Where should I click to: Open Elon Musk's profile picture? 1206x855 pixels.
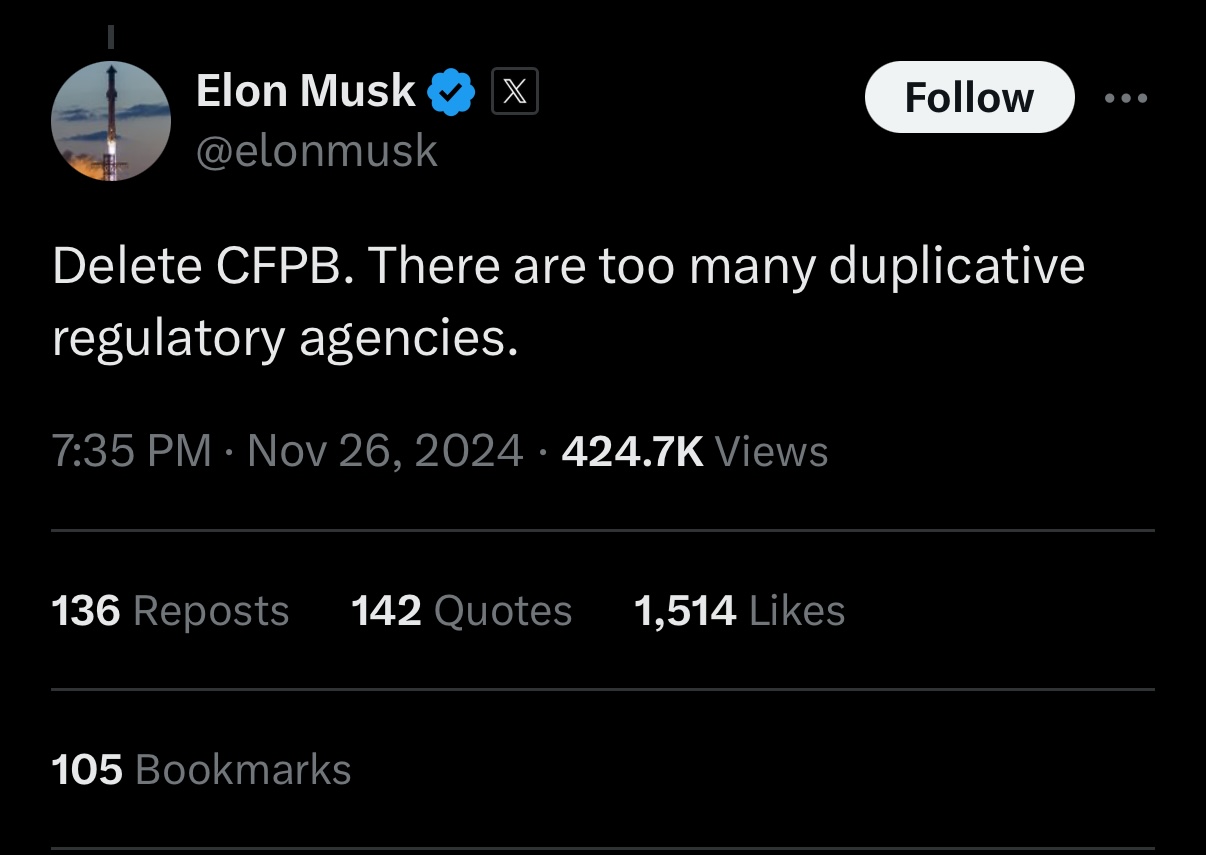(110, 120)
